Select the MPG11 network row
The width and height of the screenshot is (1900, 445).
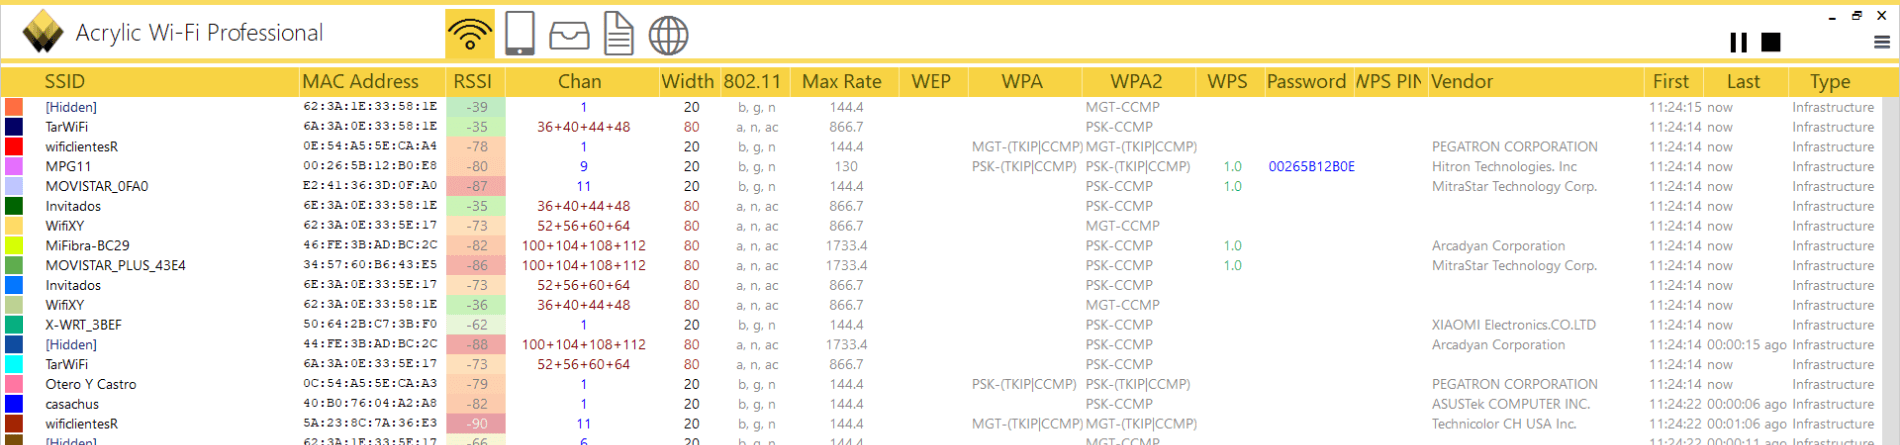(x=942, y=166)
